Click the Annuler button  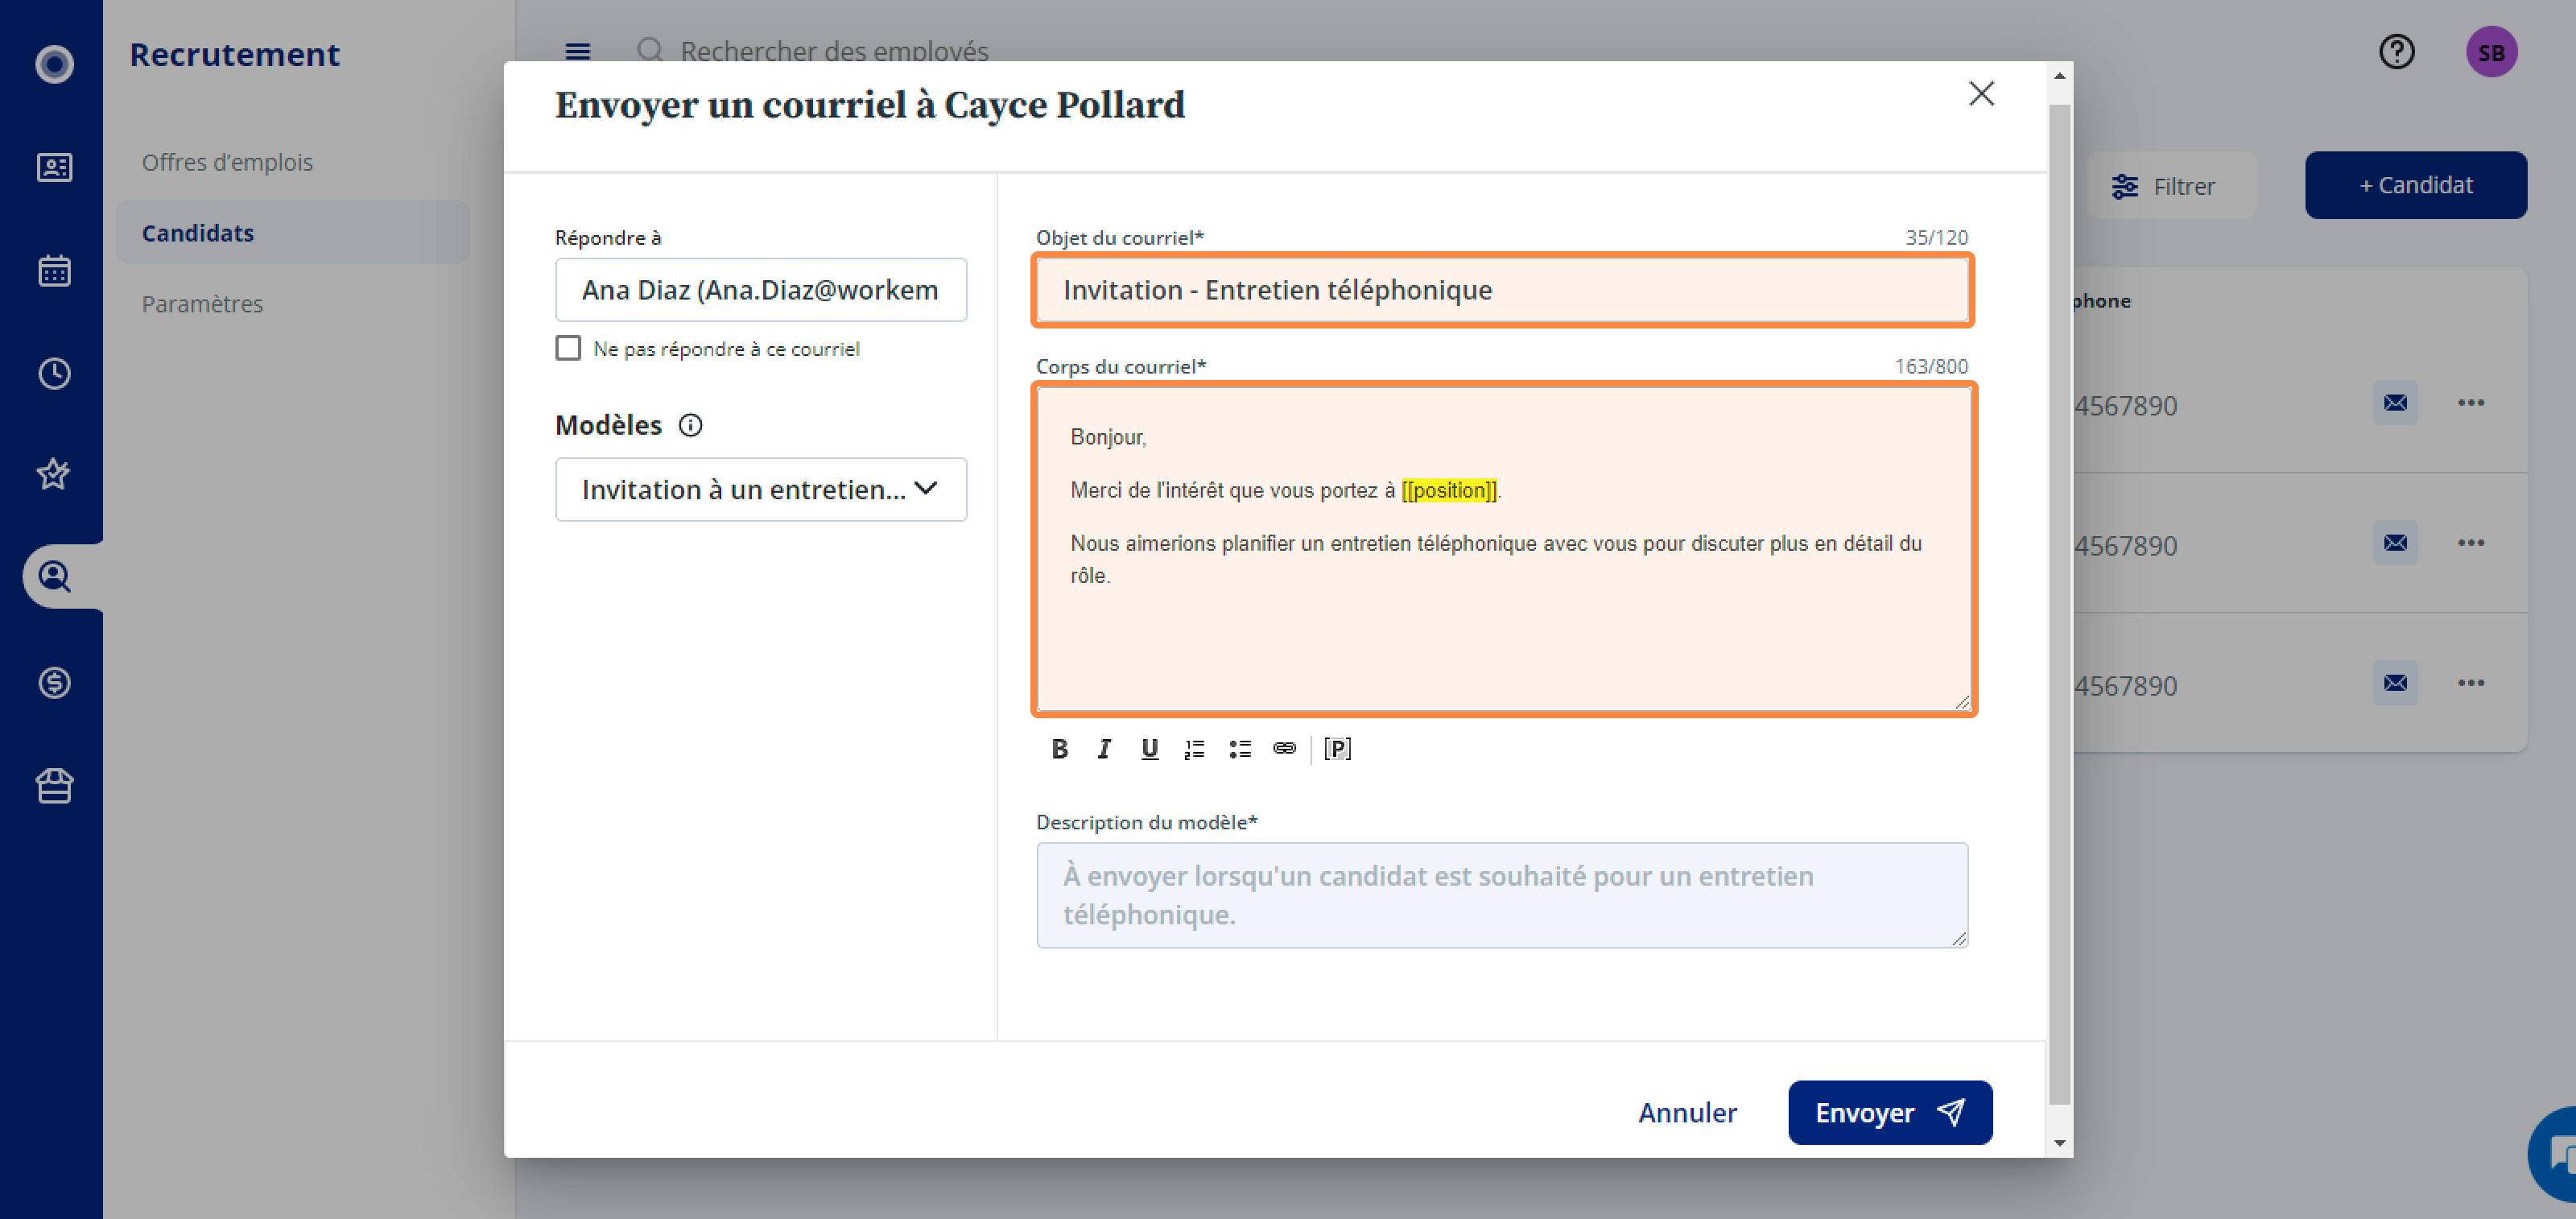coord(1687,1112)
